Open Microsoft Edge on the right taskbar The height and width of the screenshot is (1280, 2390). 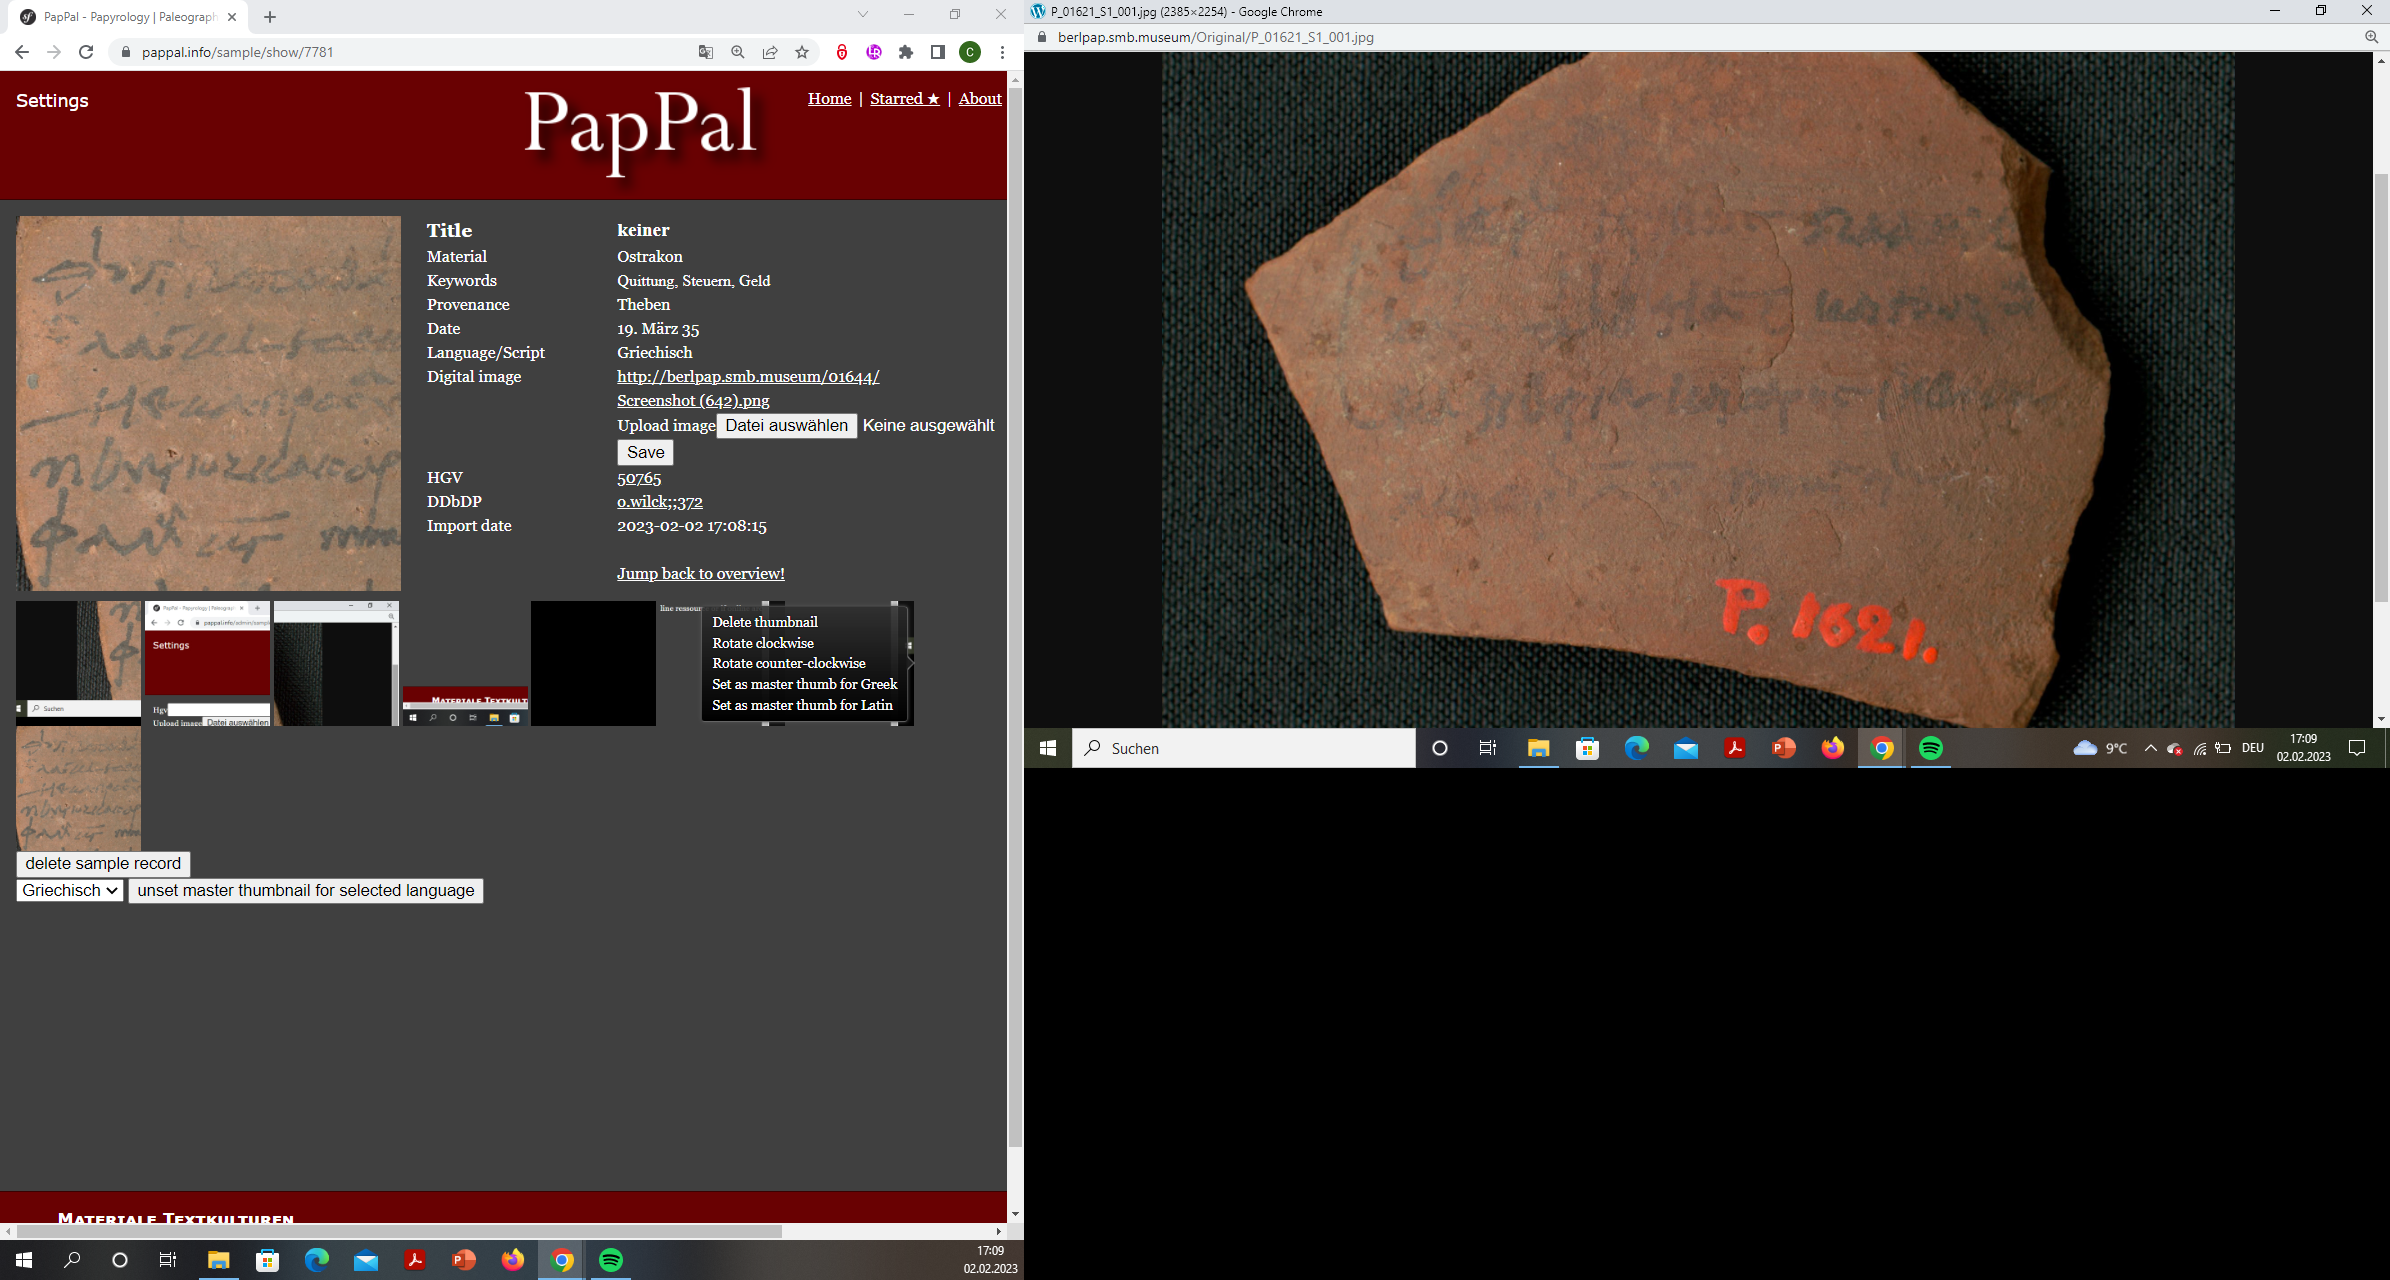[1636, 748]
